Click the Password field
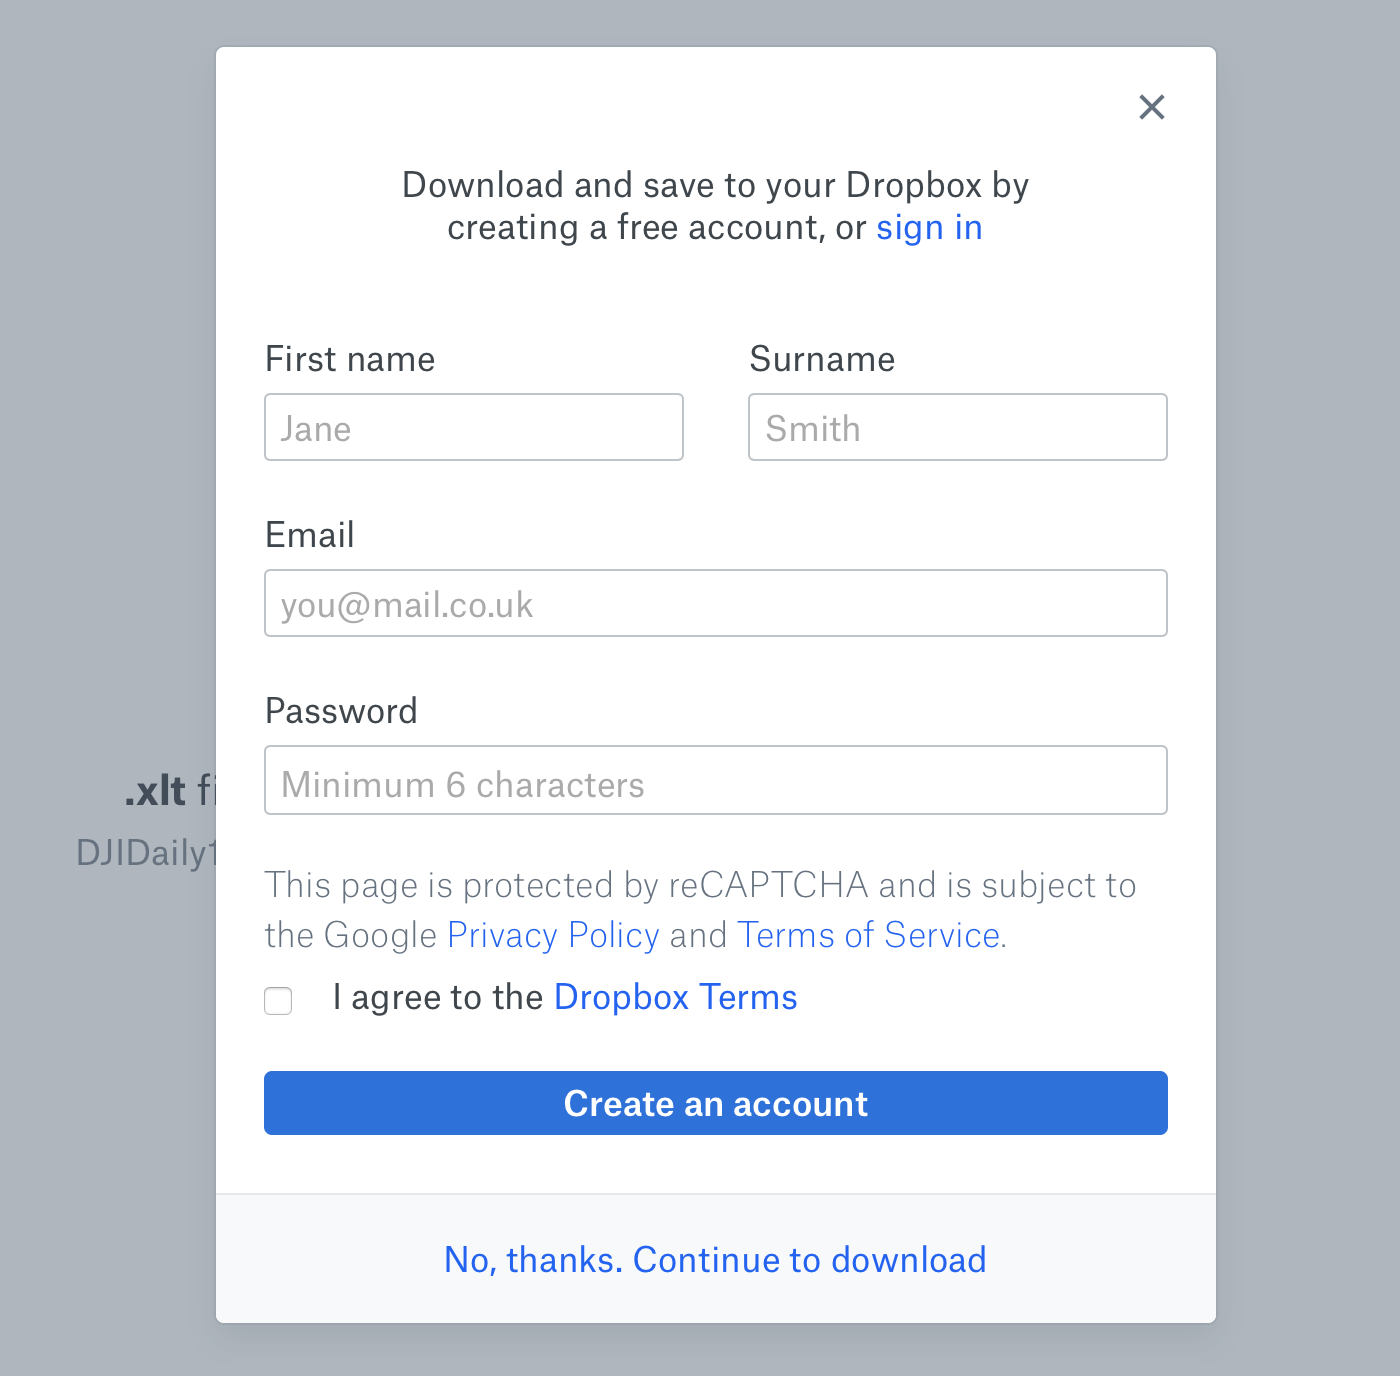The image size is (1400, 1376). tap(715, 781)
